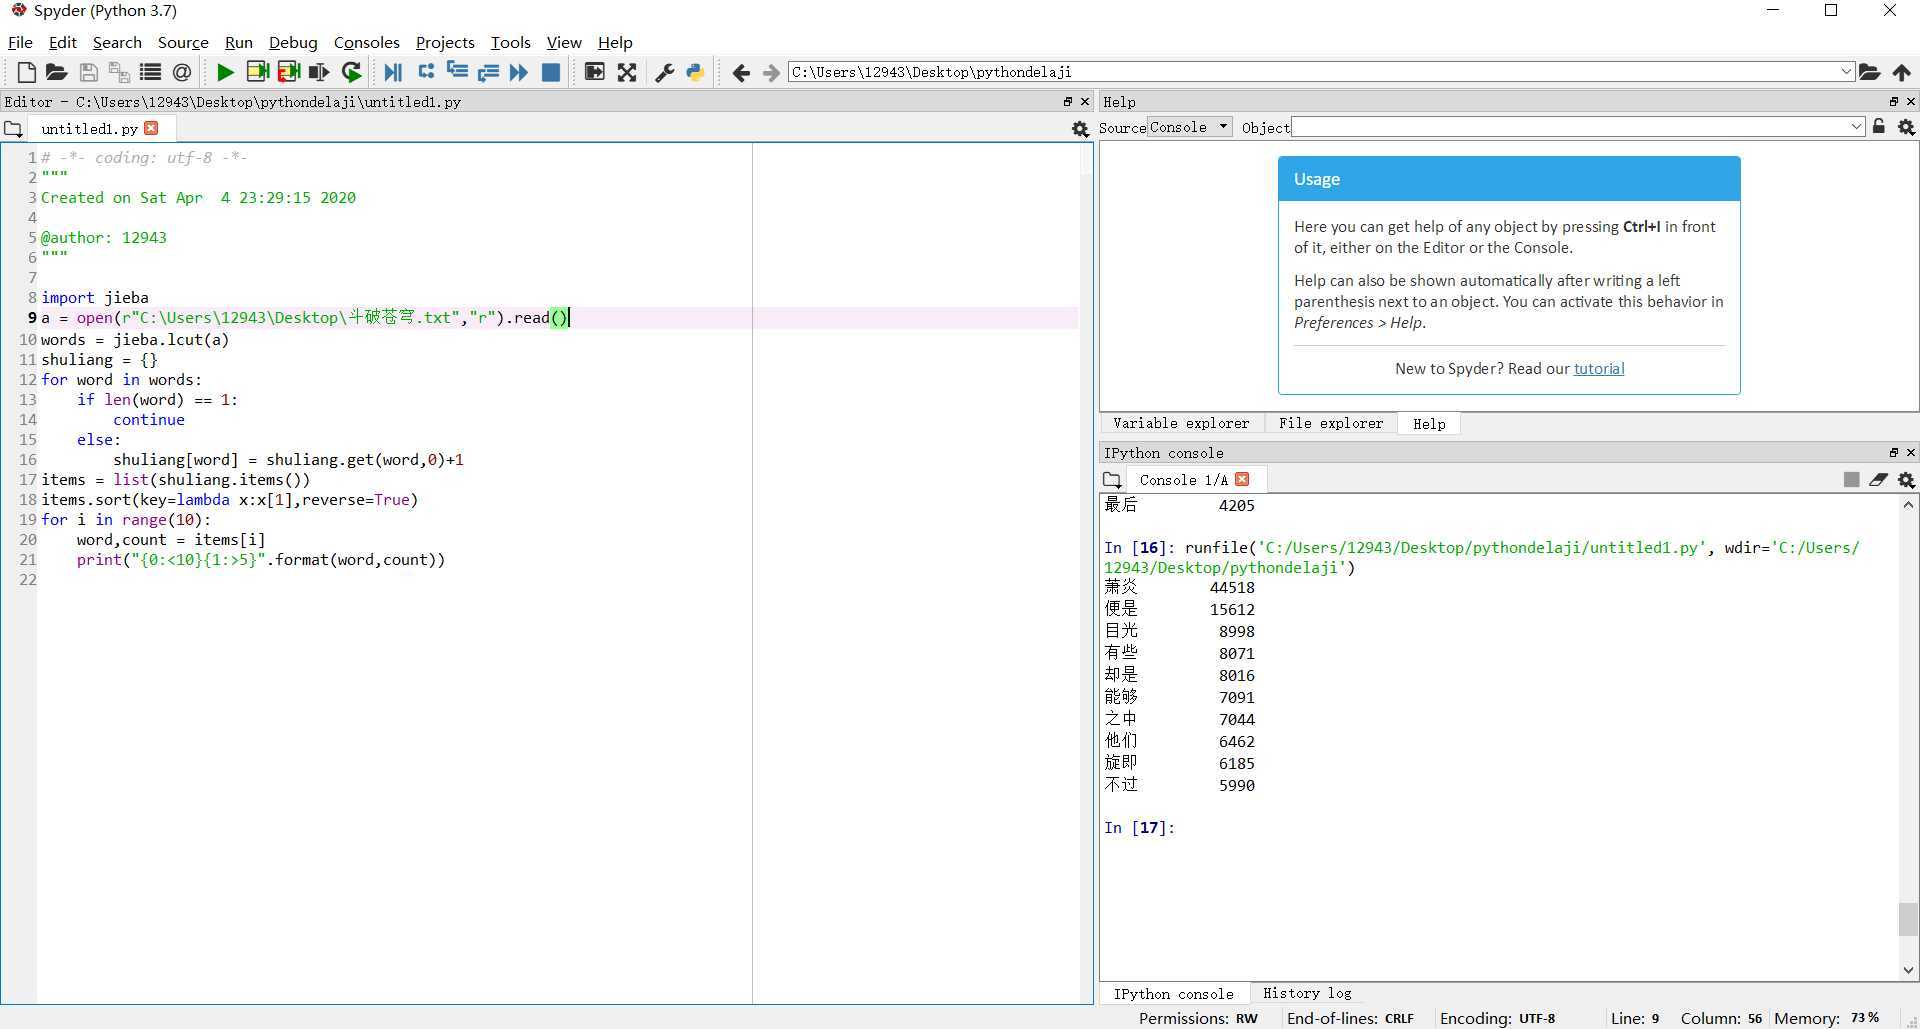Open the Help pane options gear
Screen dimensions: 1920x1029
coord(1906,127)
